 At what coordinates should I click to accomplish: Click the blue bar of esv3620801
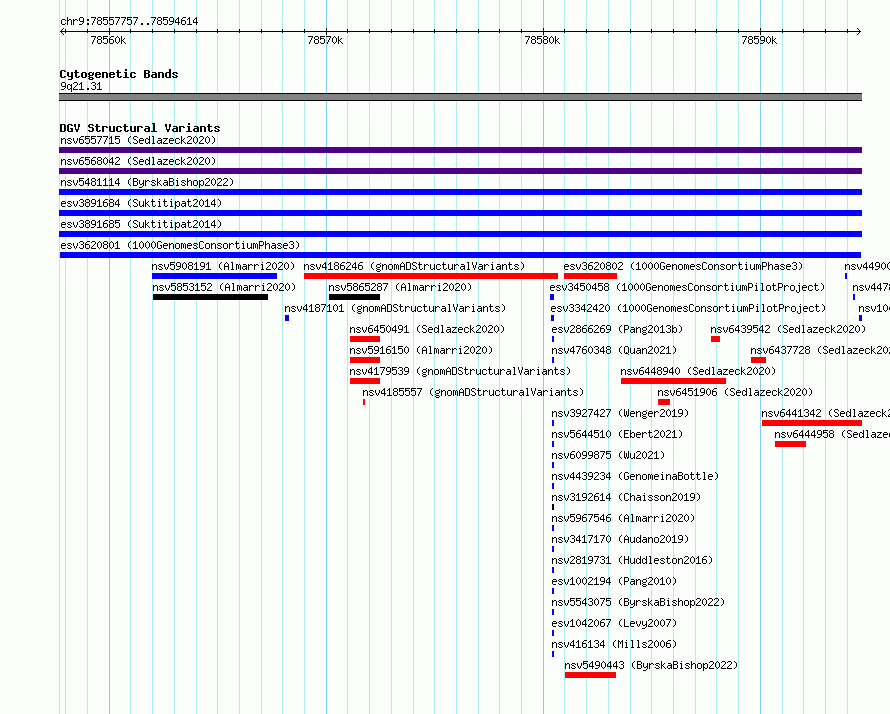pos(460,255)
